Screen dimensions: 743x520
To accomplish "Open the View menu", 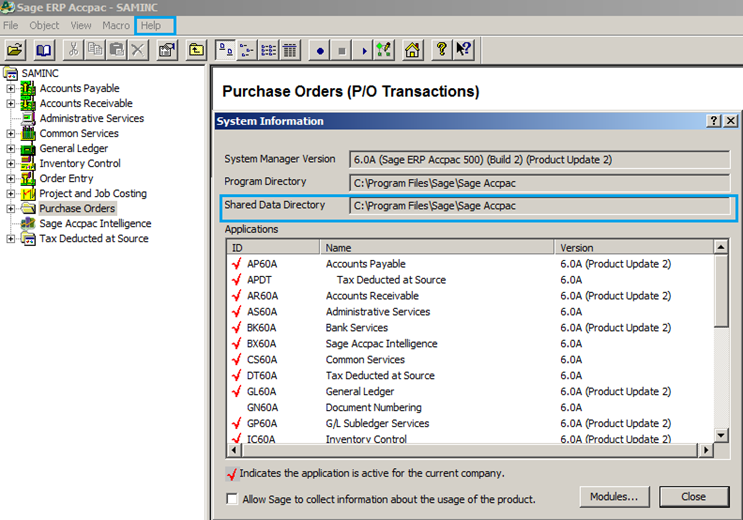I will (x=81, y=26).
